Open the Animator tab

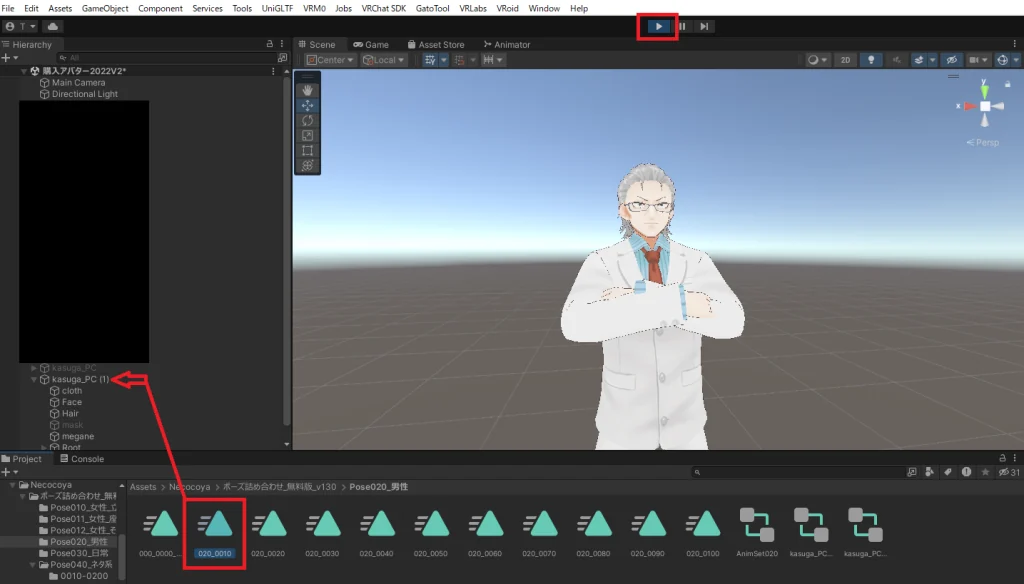point(507,44)
